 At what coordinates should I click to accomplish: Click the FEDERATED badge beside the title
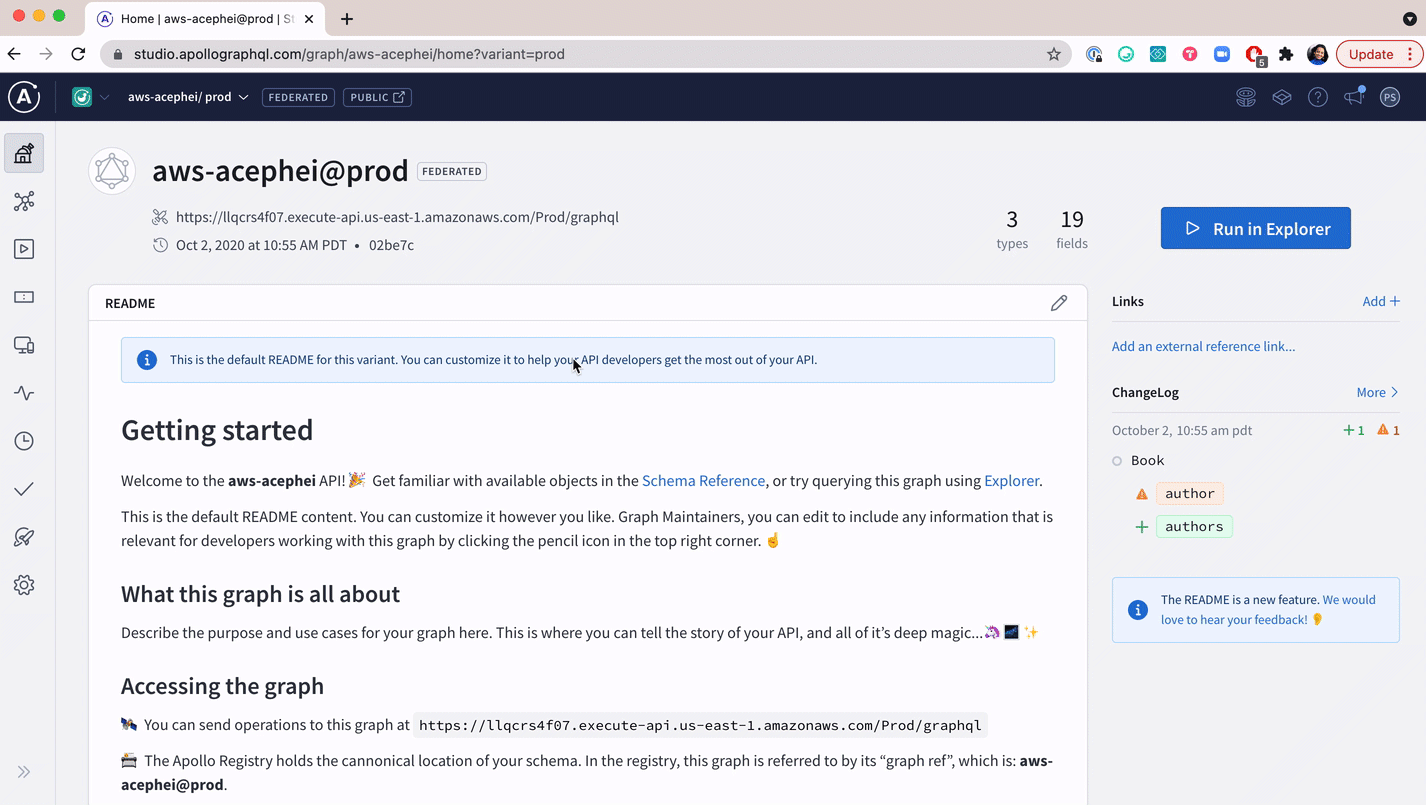[452, 171]
